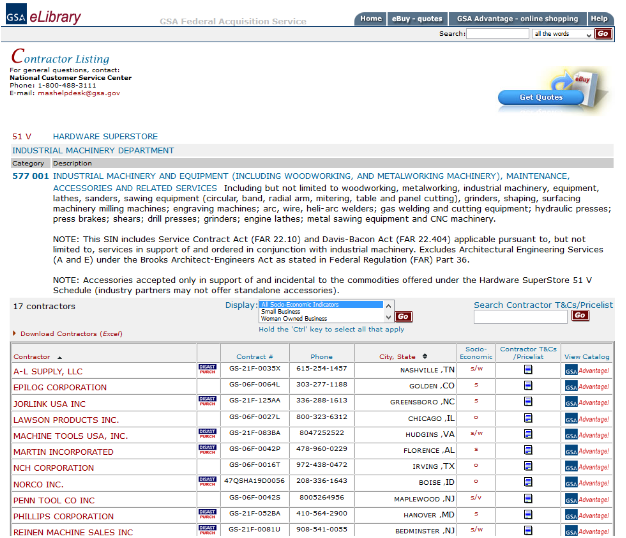Open the 'all the words' search dropdown
Screen dimensions: 626x538
562,34
